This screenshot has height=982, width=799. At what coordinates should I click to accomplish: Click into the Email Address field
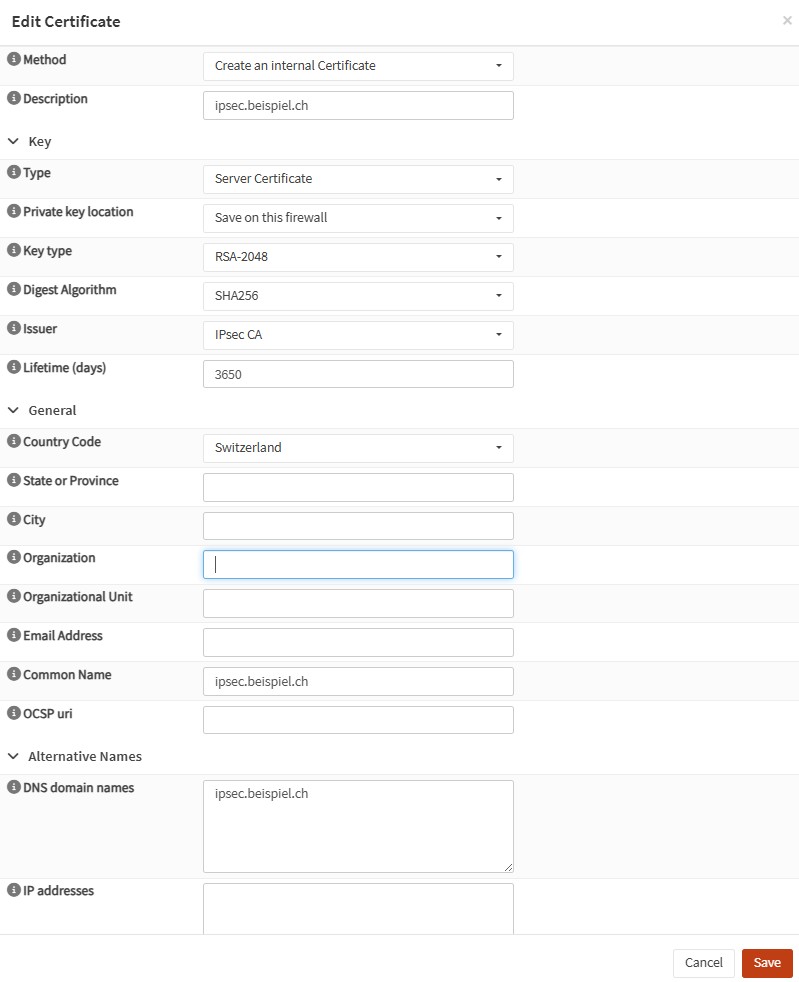(358, 643)
